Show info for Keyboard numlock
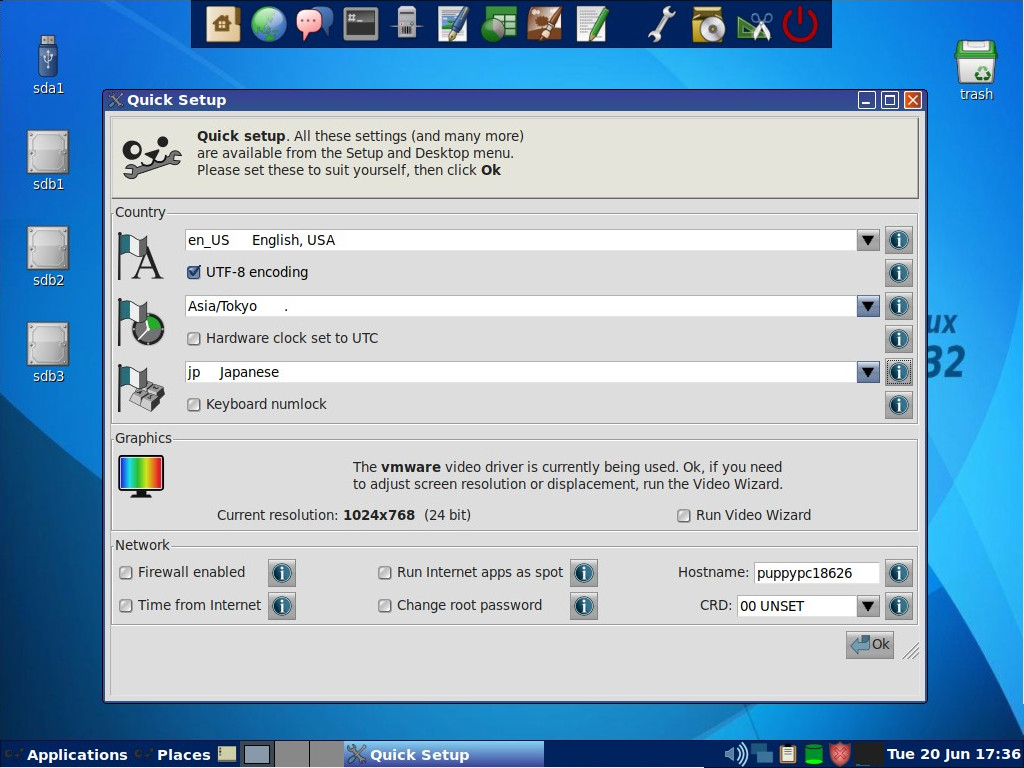Screen dimensions: 1024x768 click(x=899, y=405)
